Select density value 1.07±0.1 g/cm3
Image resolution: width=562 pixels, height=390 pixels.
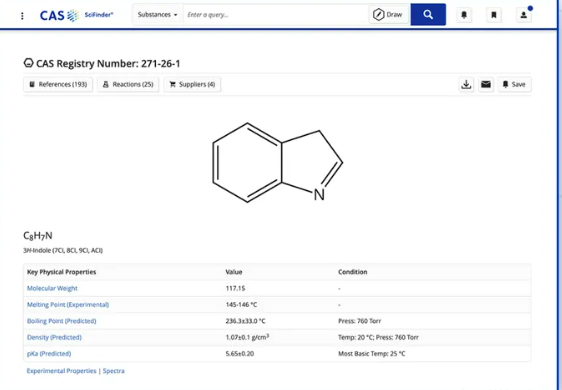point(247,337)
